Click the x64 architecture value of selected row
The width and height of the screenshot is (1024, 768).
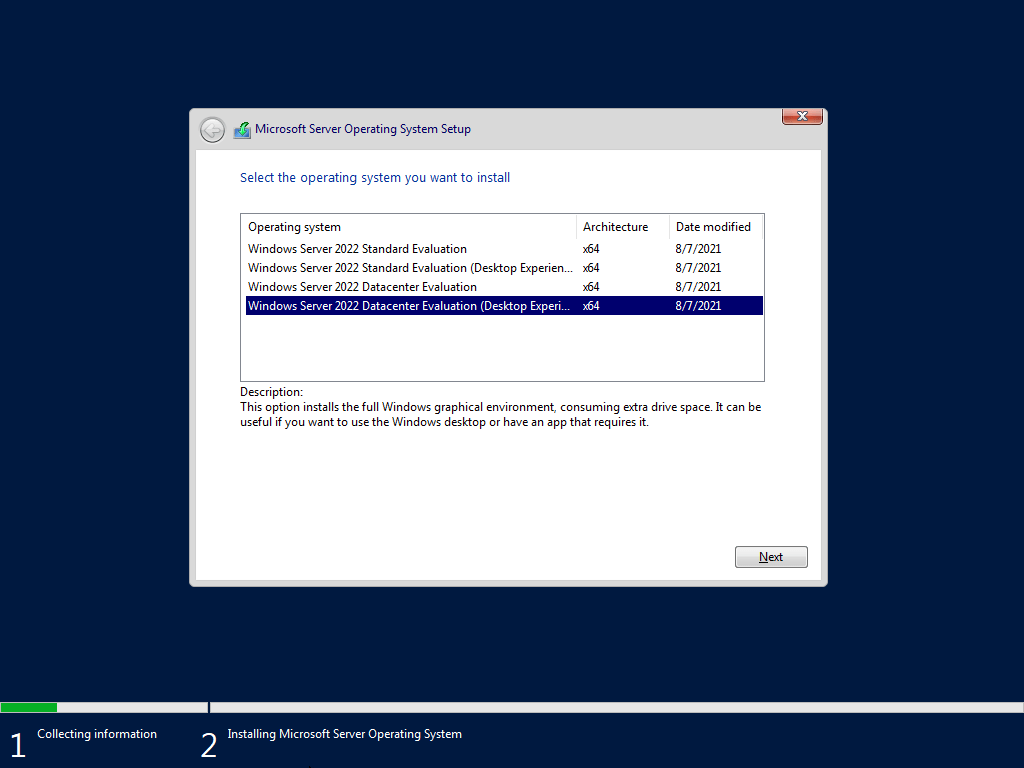point(590,305)
